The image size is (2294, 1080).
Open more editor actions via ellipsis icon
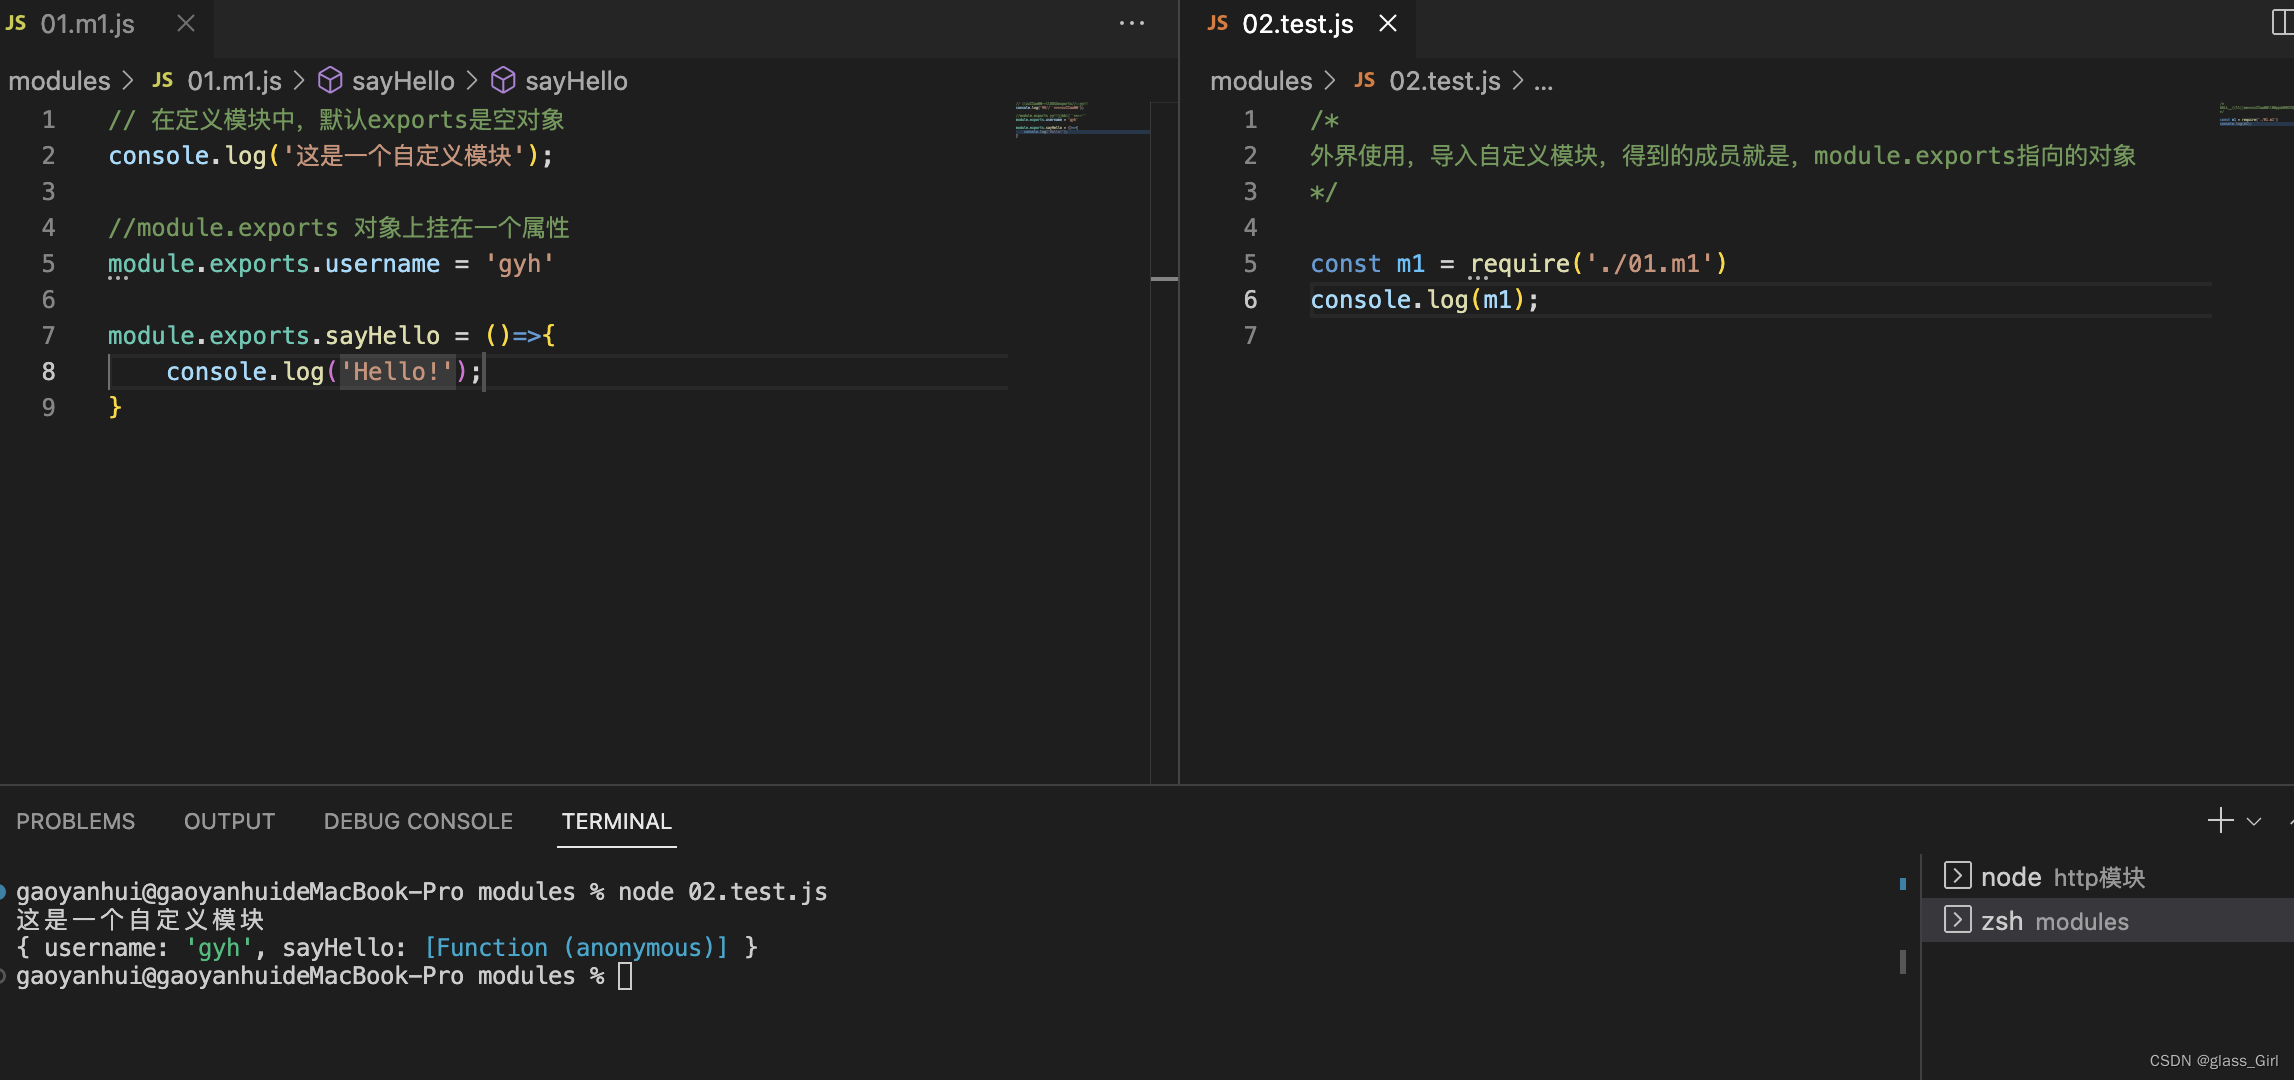click(x=1131, y=22)
